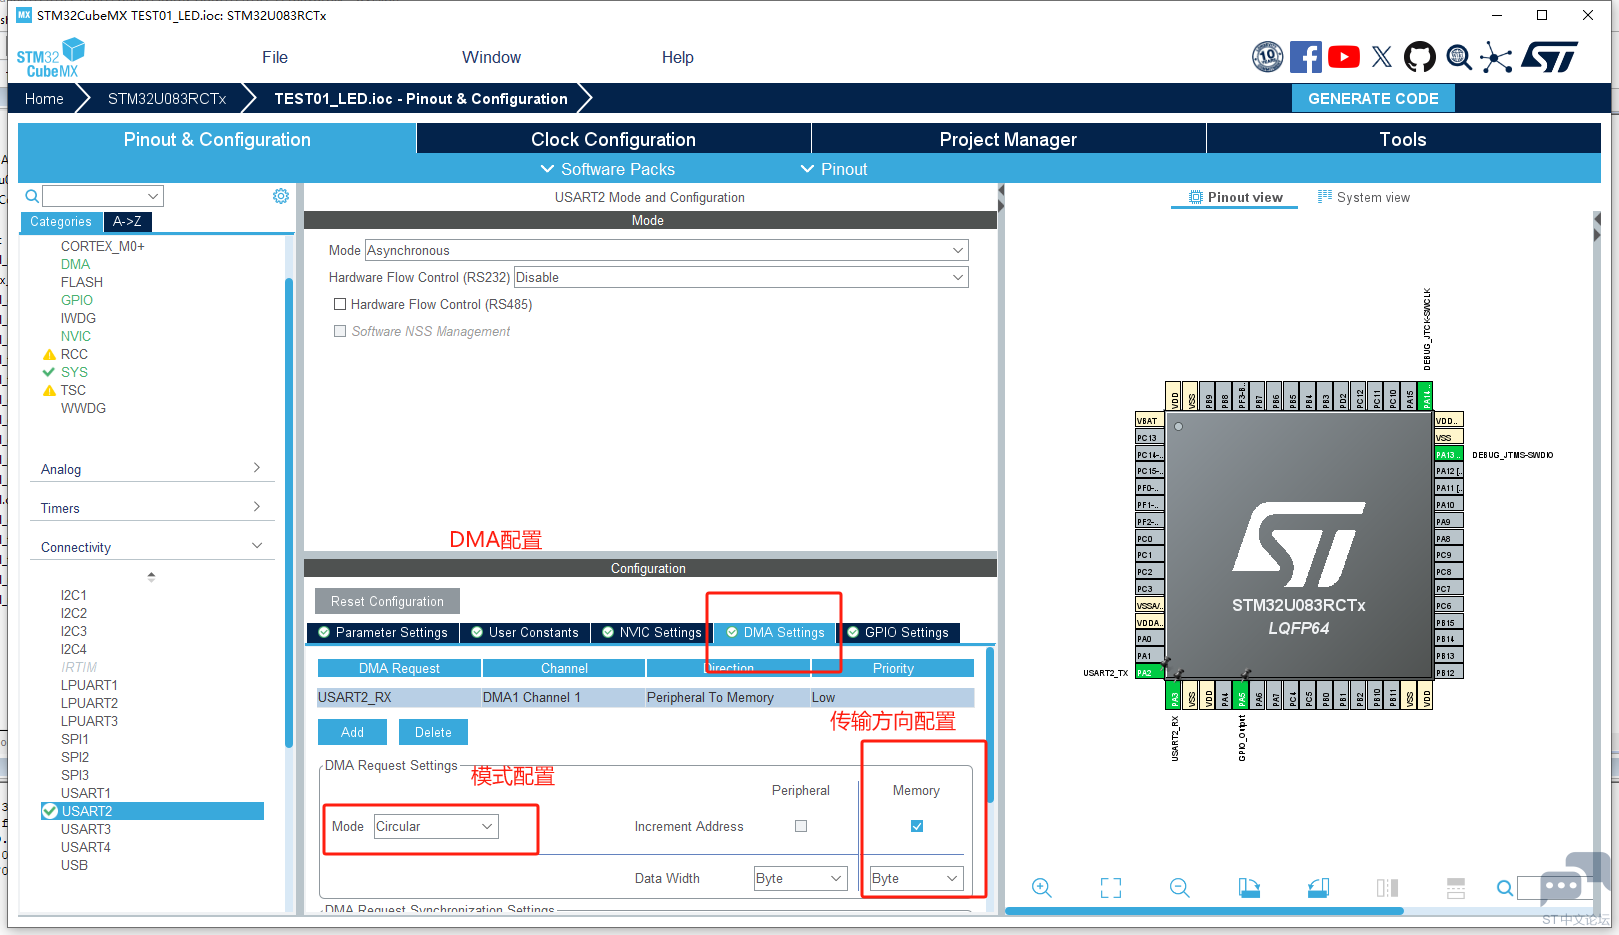Click the SYS green check icon
The height and width of the screenshot is (935, 1619).
49,372
